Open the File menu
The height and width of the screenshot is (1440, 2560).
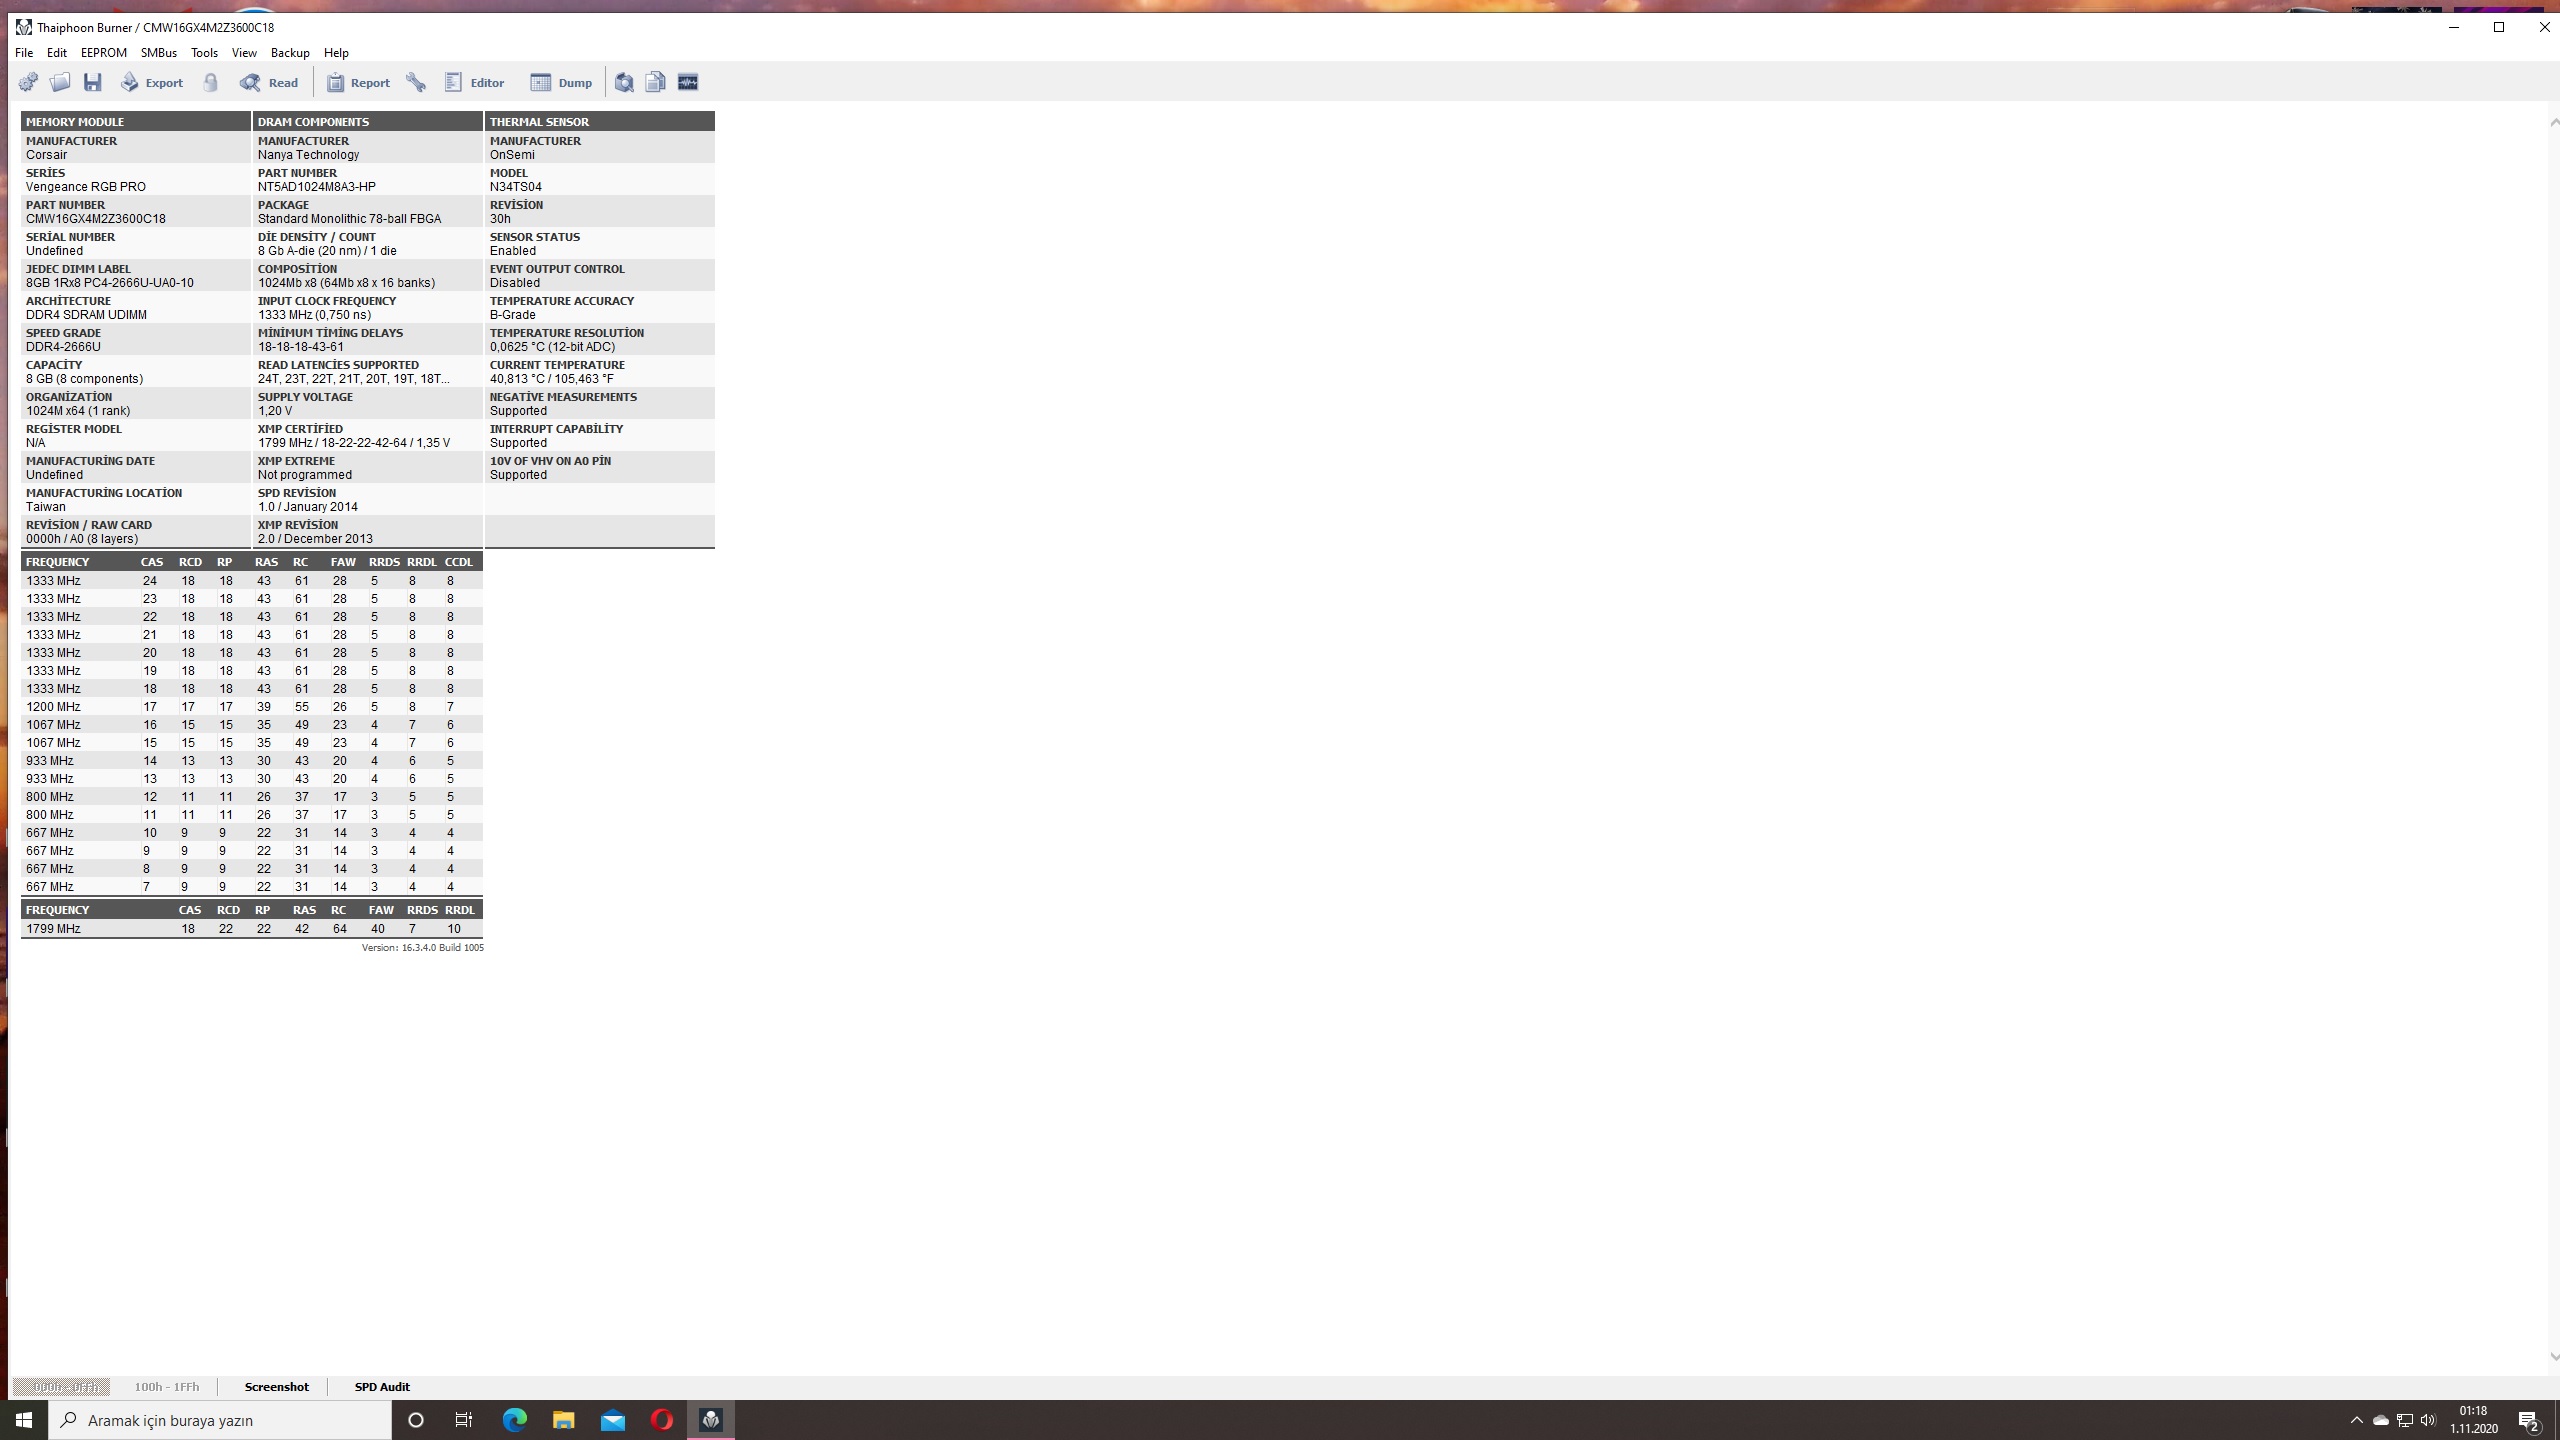(24, 53)
